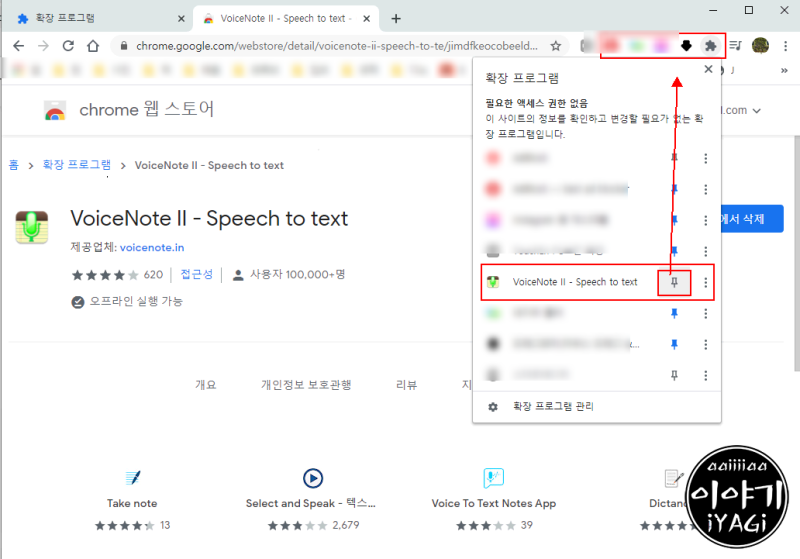The image size is (800, 559).
Task: Click the chrome web store logo
Action: coord(55,110)
